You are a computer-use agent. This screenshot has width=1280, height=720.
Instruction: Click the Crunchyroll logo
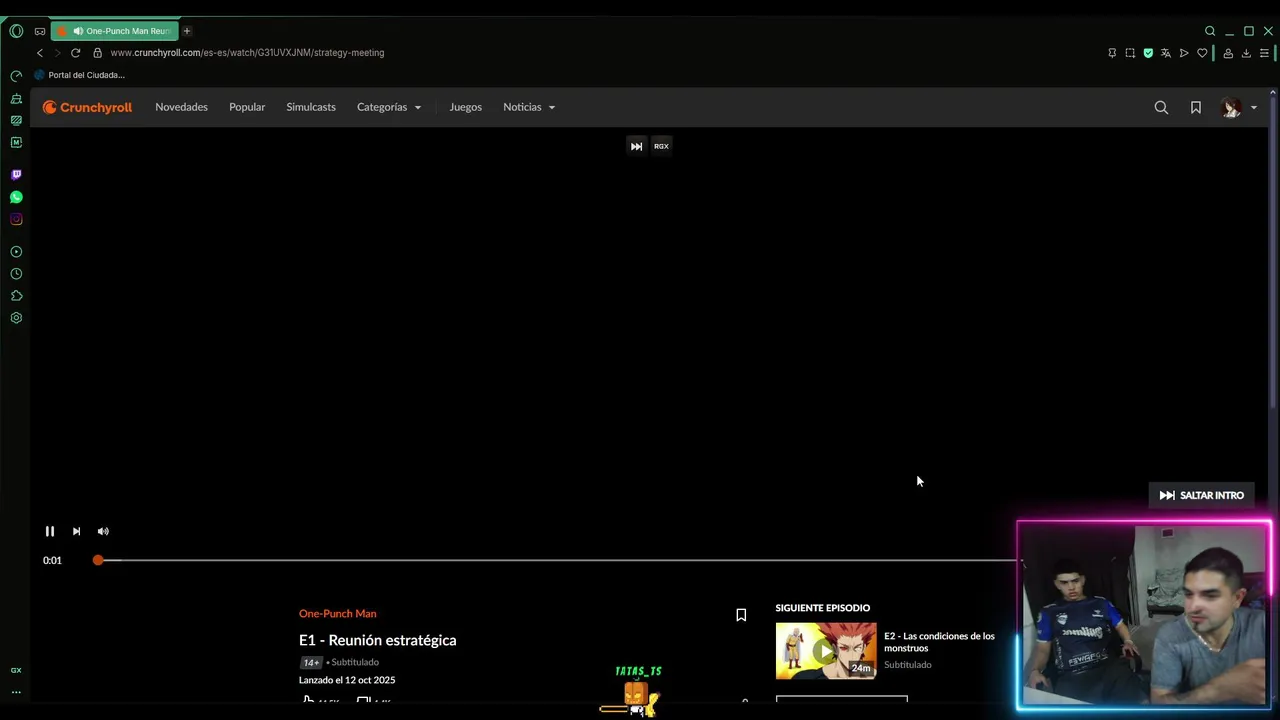[87, 107]
